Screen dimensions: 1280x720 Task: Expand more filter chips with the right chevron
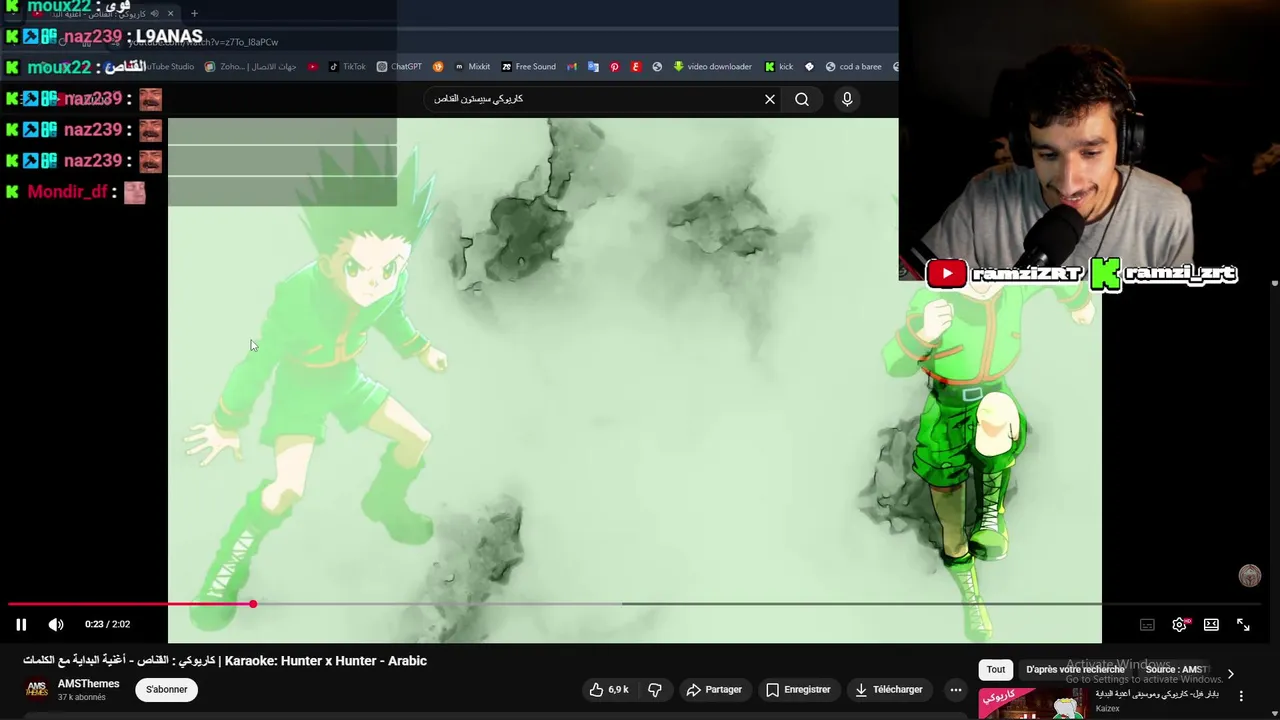pos(1230,673)
